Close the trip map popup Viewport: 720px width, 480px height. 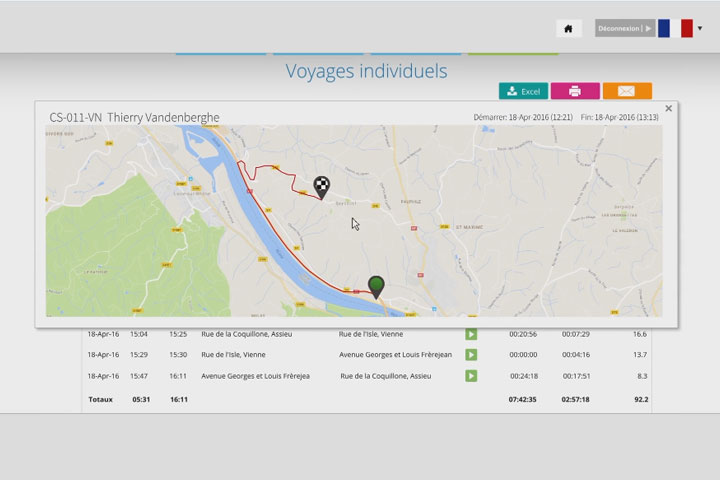click(669, 109)
